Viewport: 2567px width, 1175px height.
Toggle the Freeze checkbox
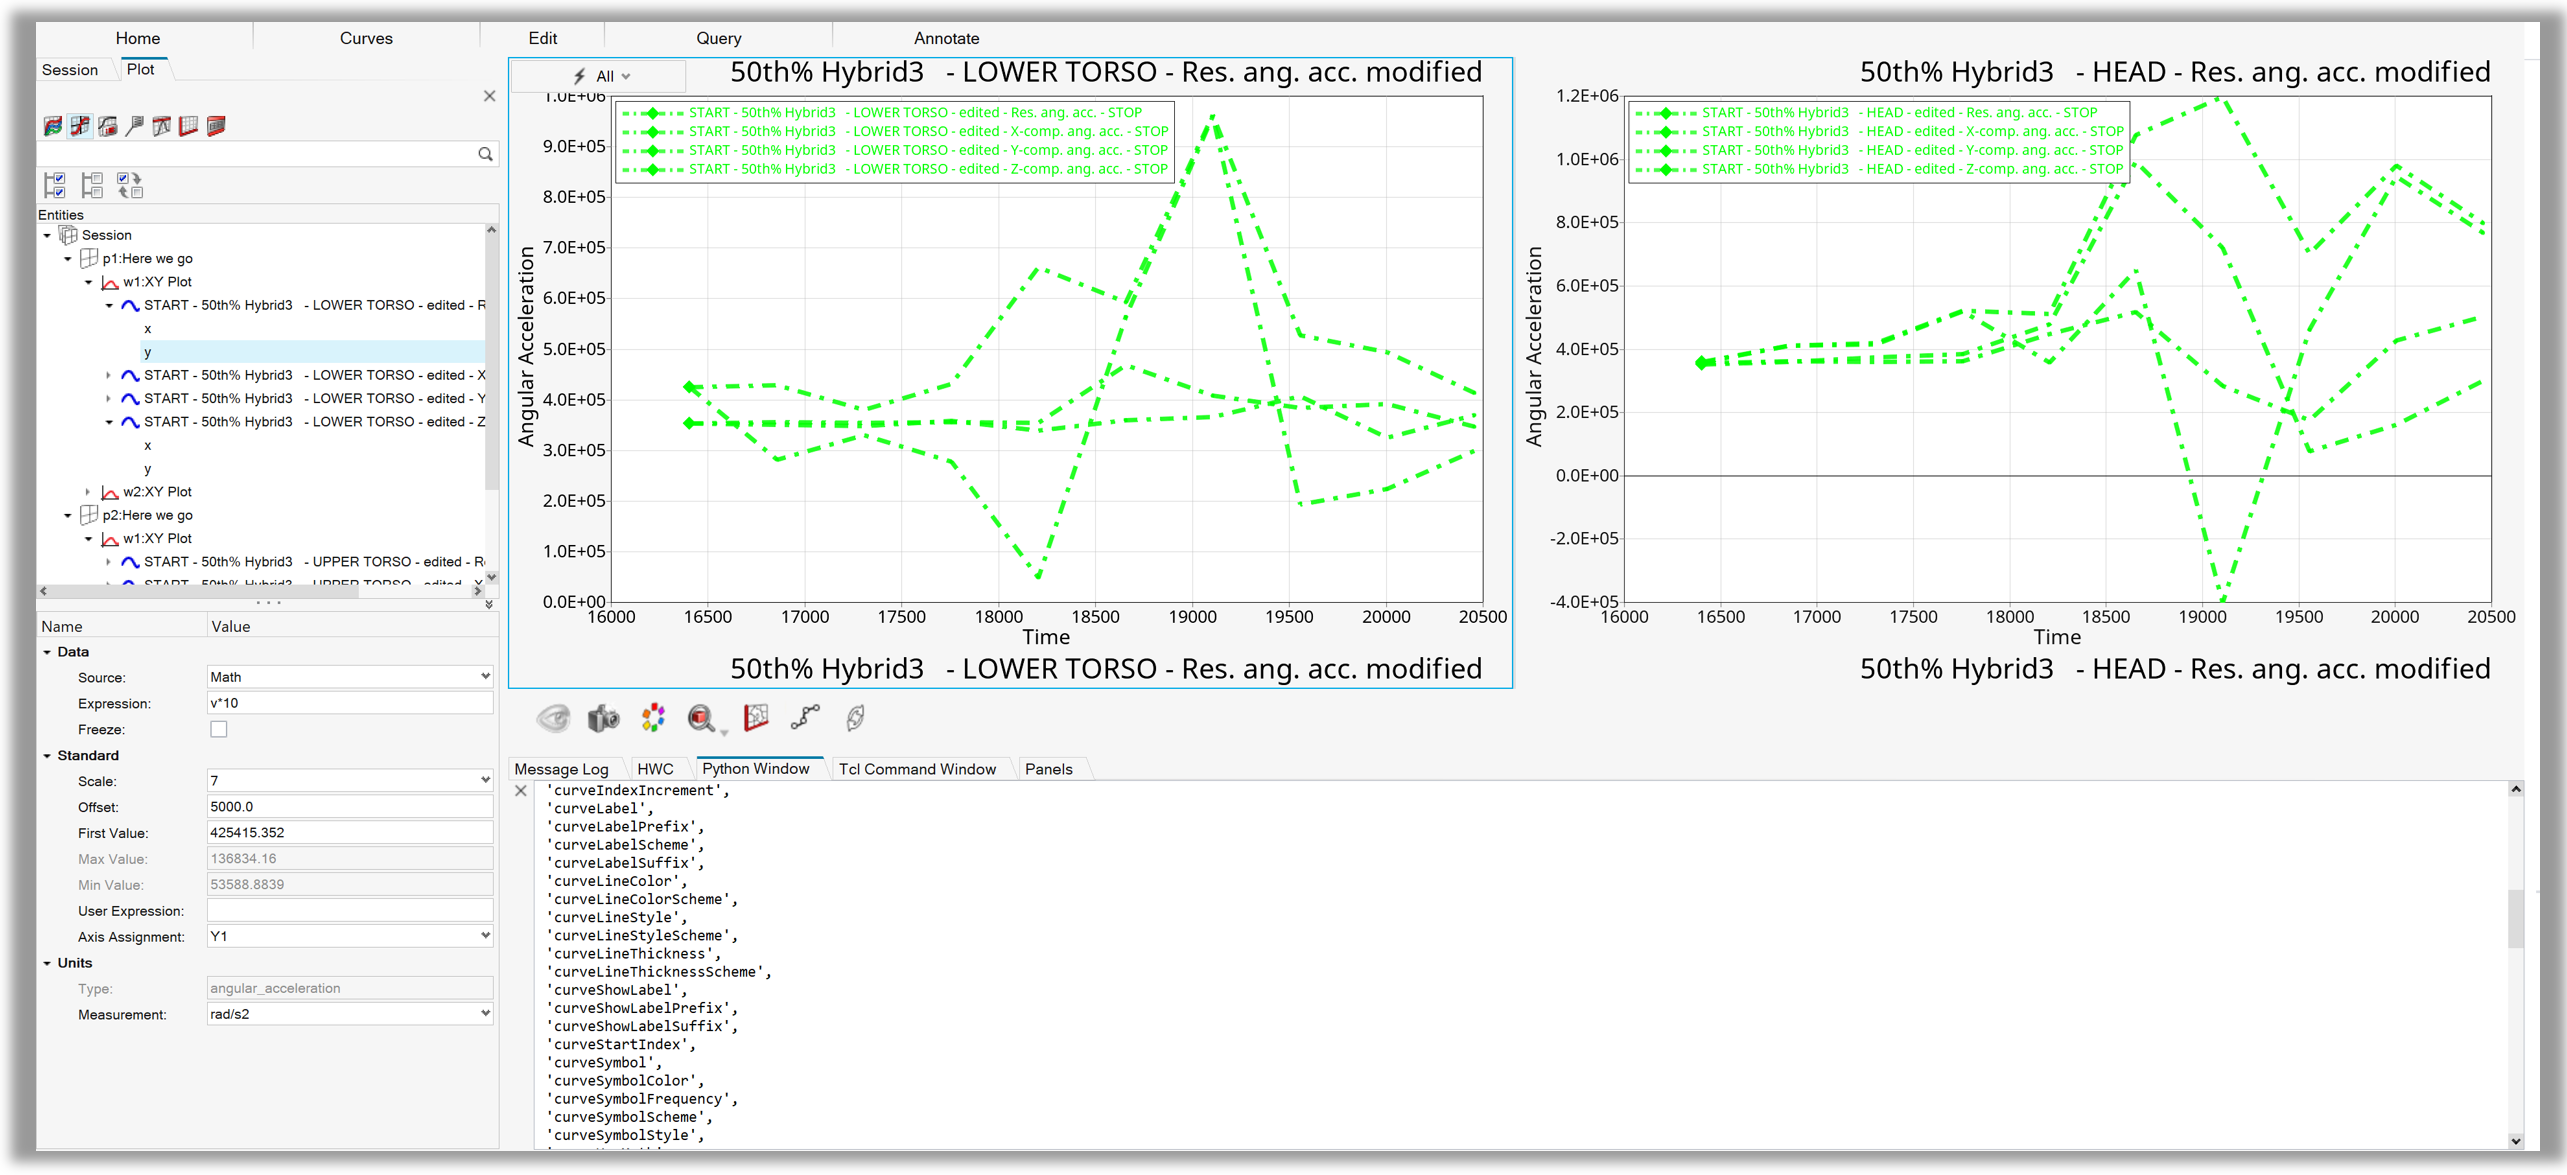[x=219, y=729]
